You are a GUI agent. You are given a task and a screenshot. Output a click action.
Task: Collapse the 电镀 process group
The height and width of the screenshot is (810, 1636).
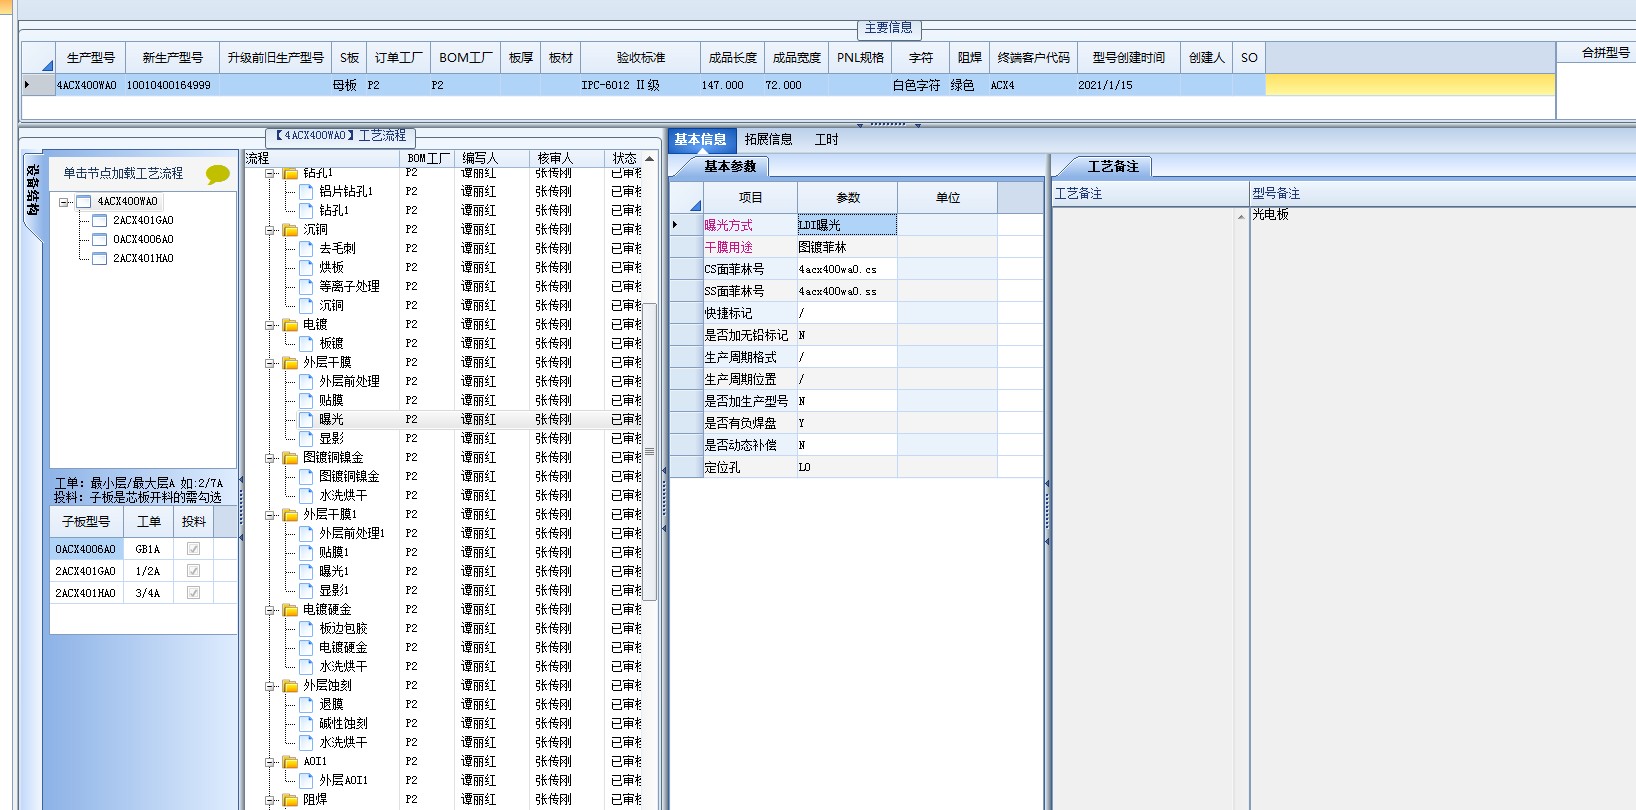pyautogui.click(x=270, y=325)
